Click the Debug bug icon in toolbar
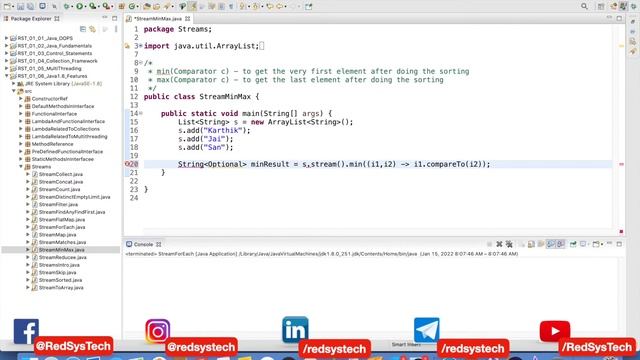Screen dimensions: 640x360 click(66, 6)
